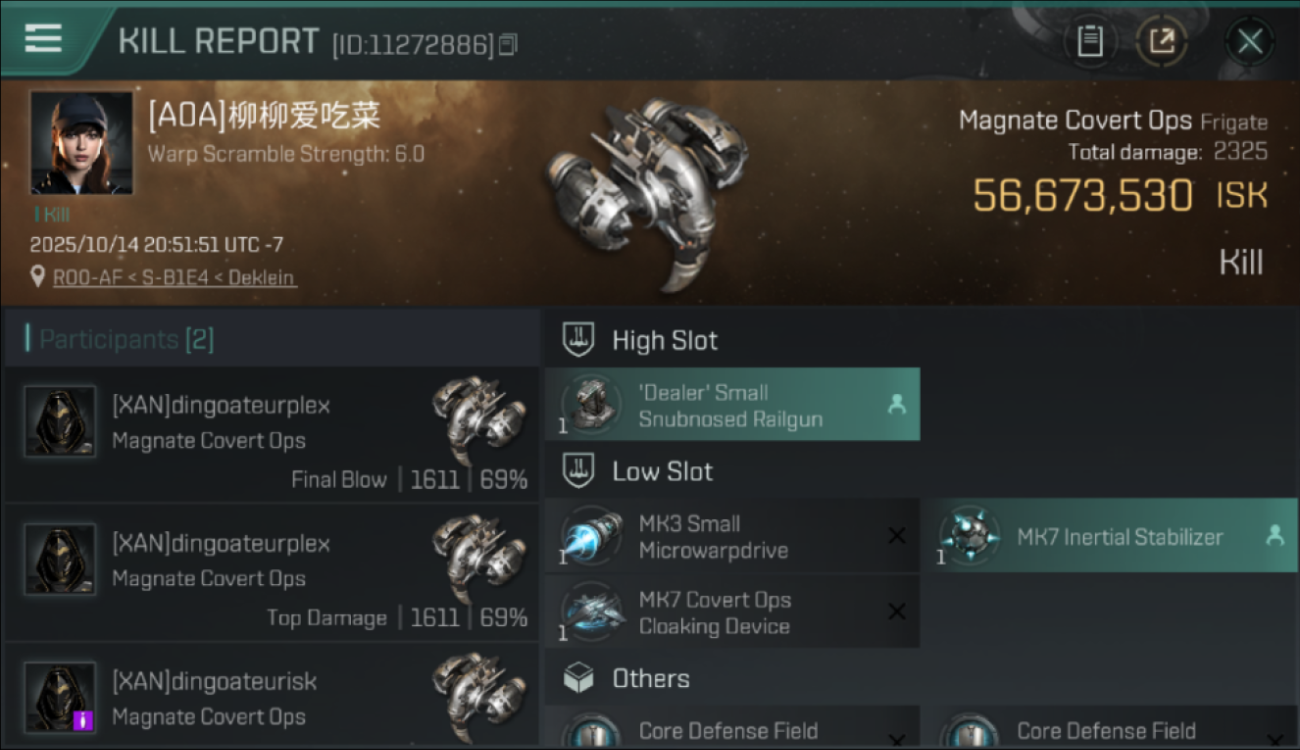Click the Magnate Covert Ops ship image
This screenshot has width=1300, height=750.
click(646, 189)
